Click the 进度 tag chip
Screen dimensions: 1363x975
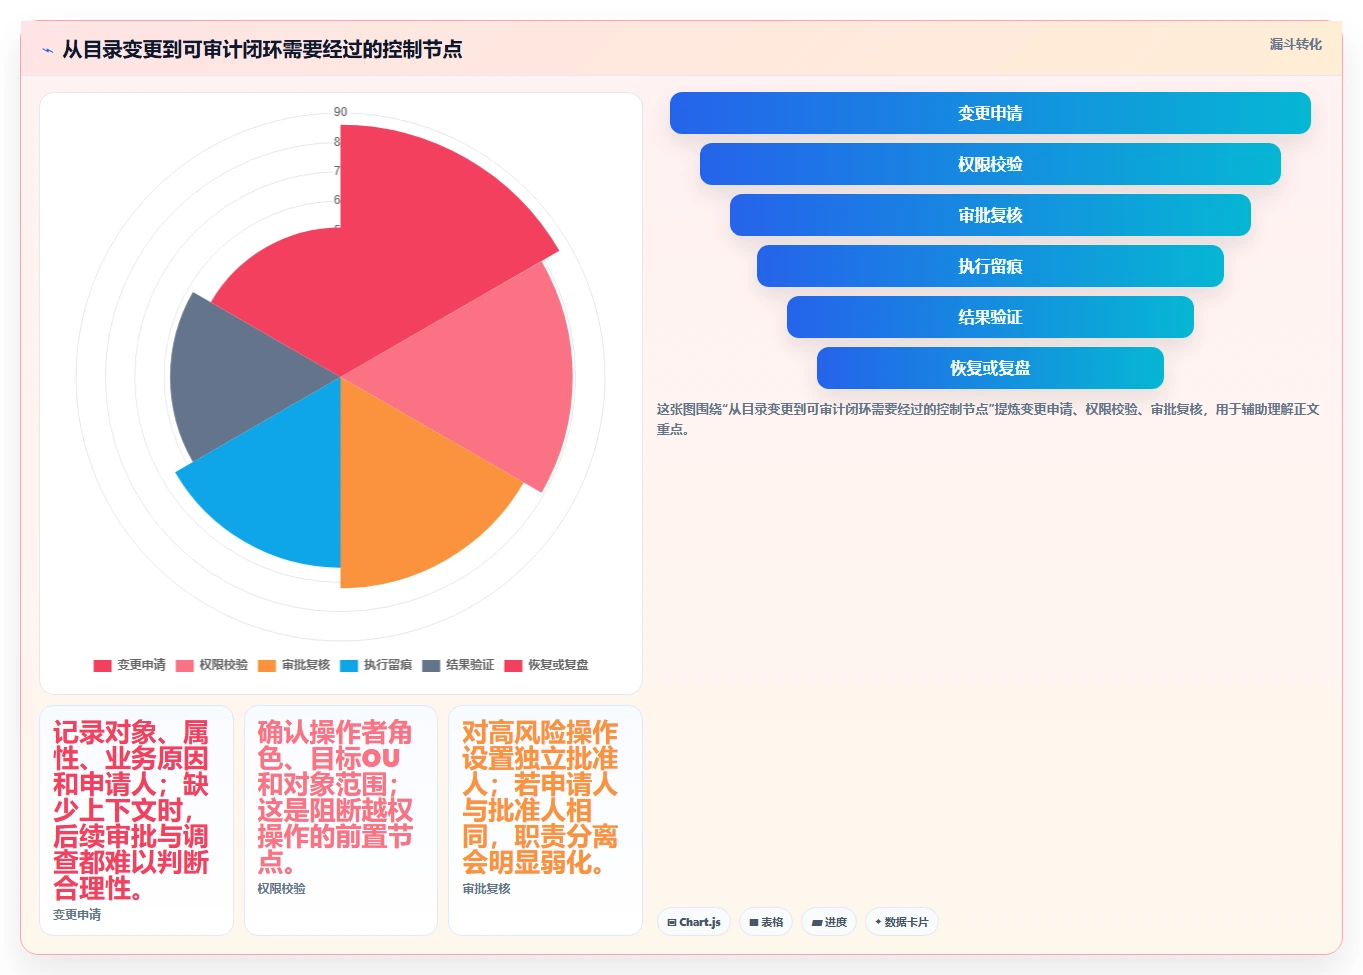(829, 922)
